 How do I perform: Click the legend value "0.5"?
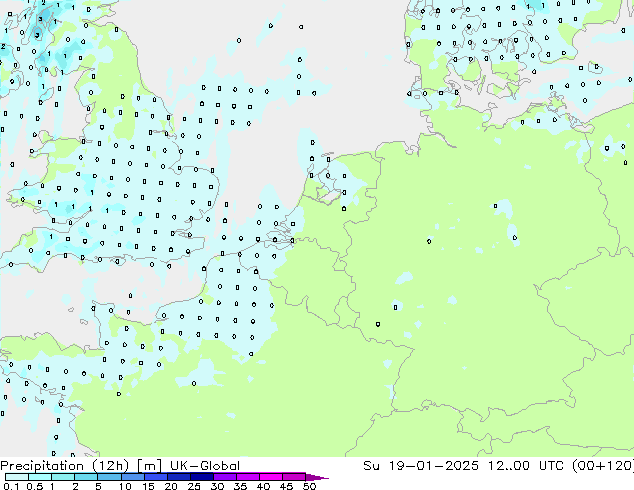click(35, 486)
